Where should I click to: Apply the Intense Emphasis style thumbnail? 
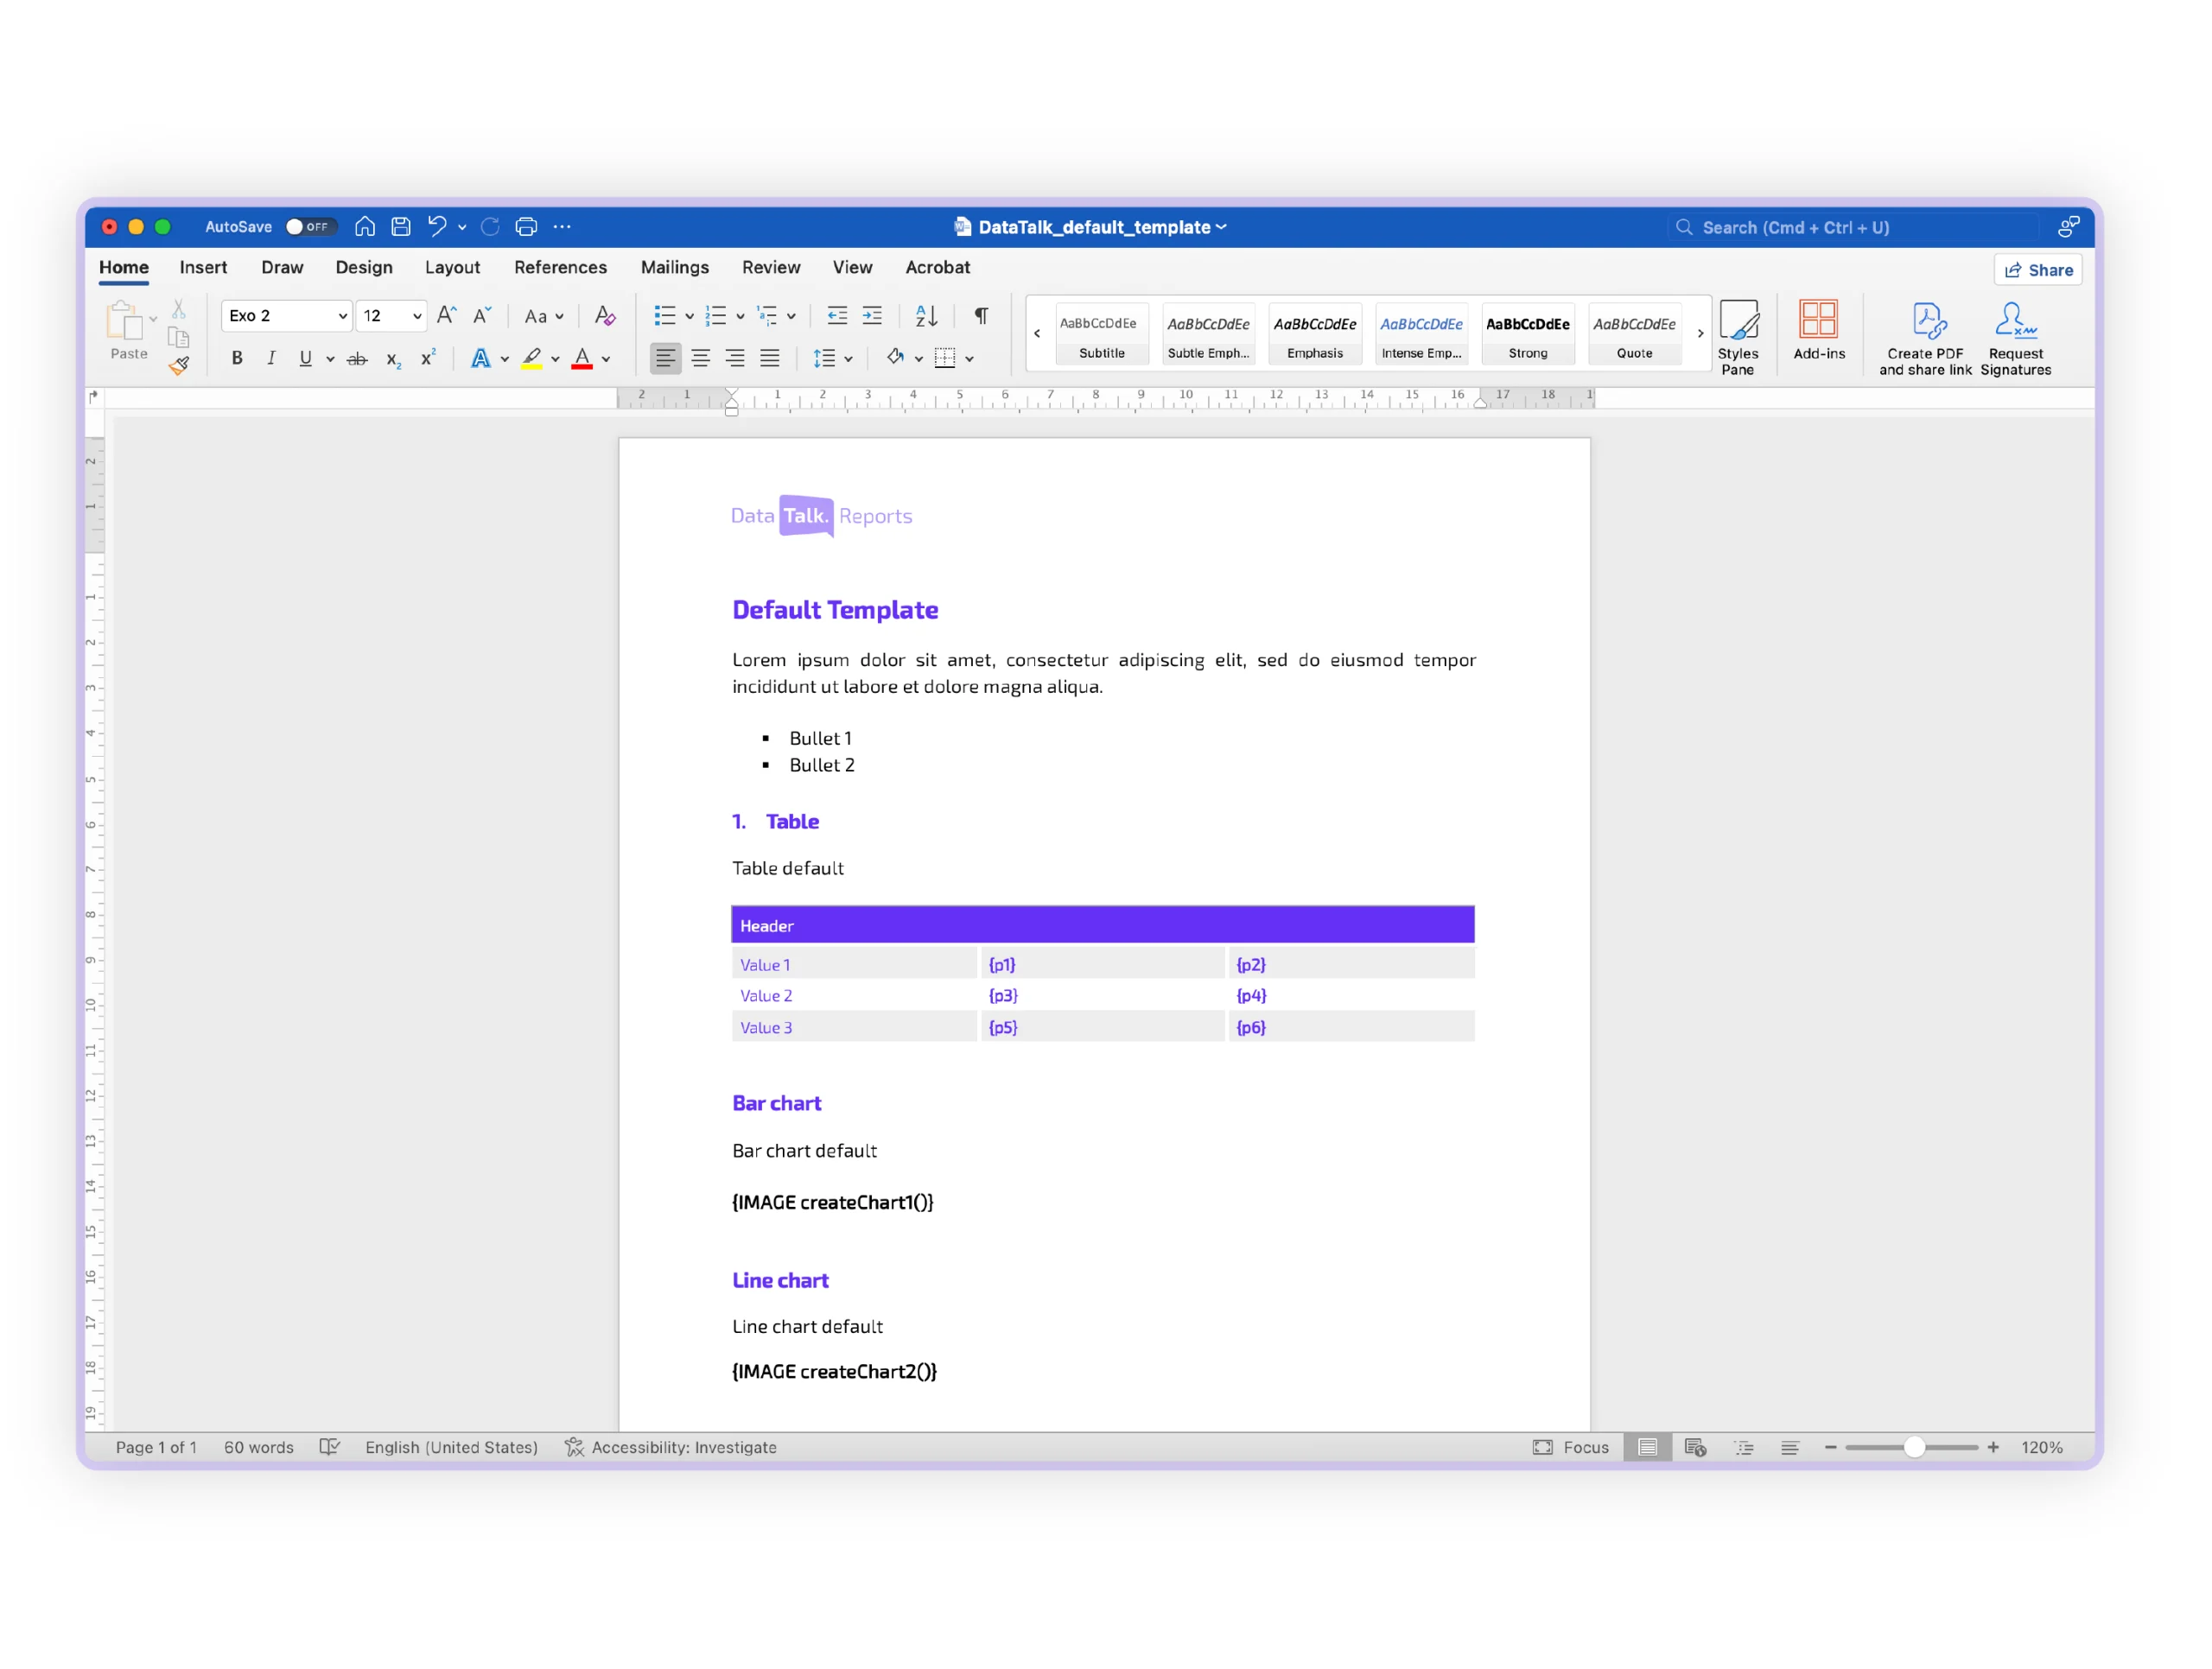(x=1421, y=335)
